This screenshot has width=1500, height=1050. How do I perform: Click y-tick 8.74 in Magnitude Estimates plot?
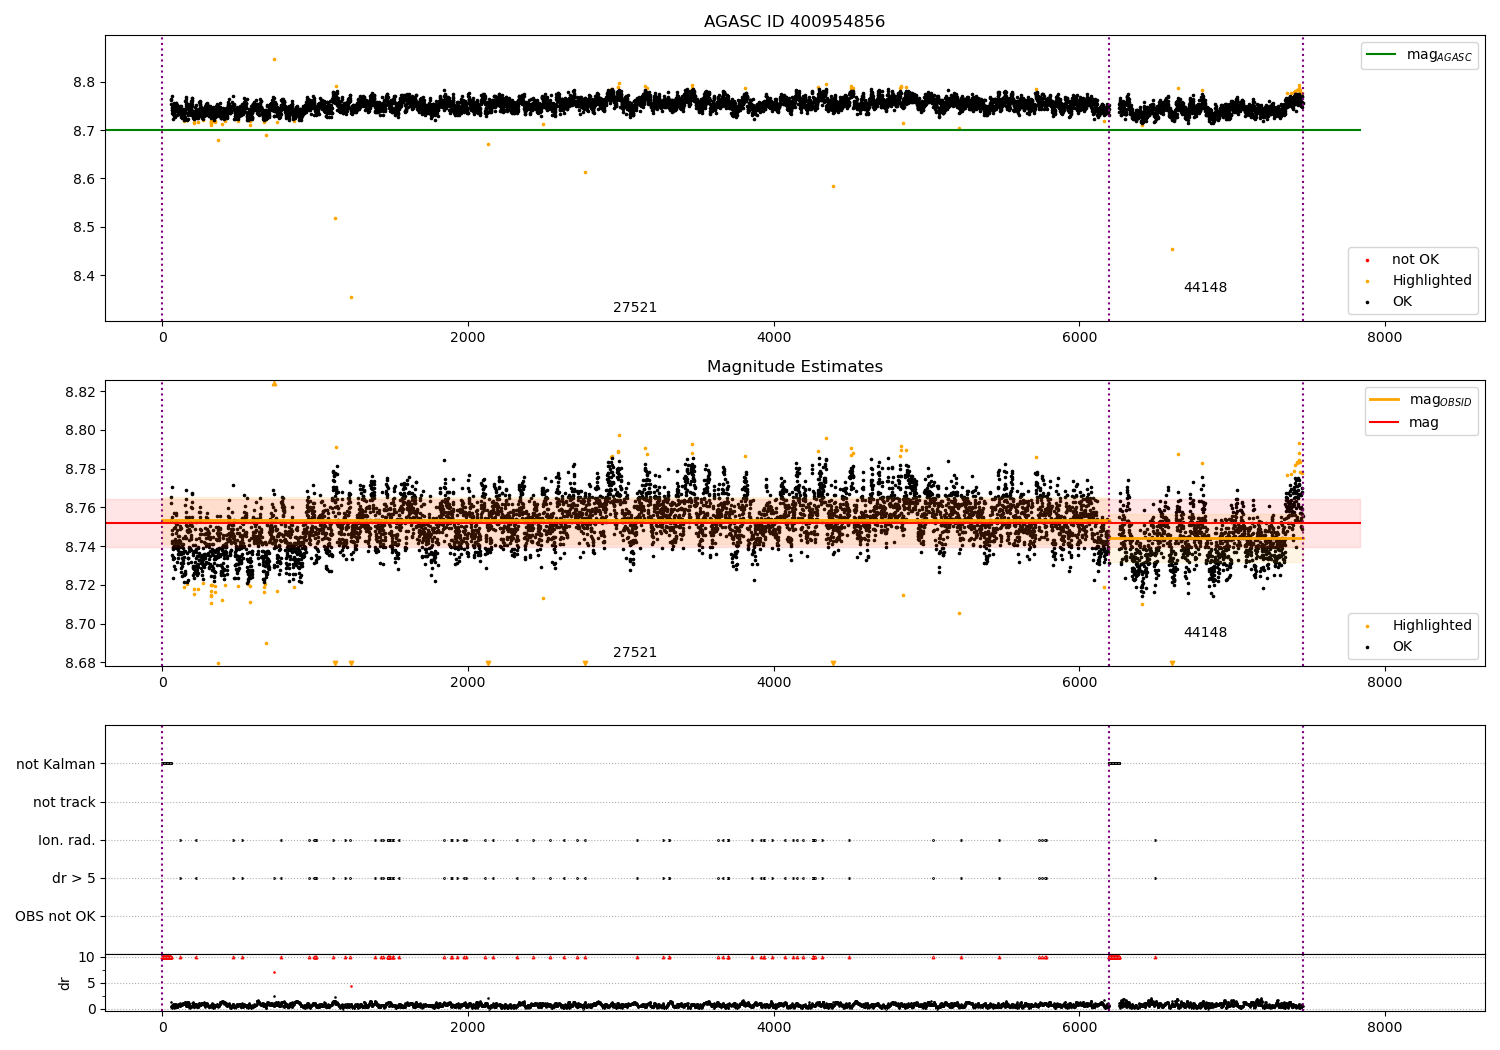point(80,547)
